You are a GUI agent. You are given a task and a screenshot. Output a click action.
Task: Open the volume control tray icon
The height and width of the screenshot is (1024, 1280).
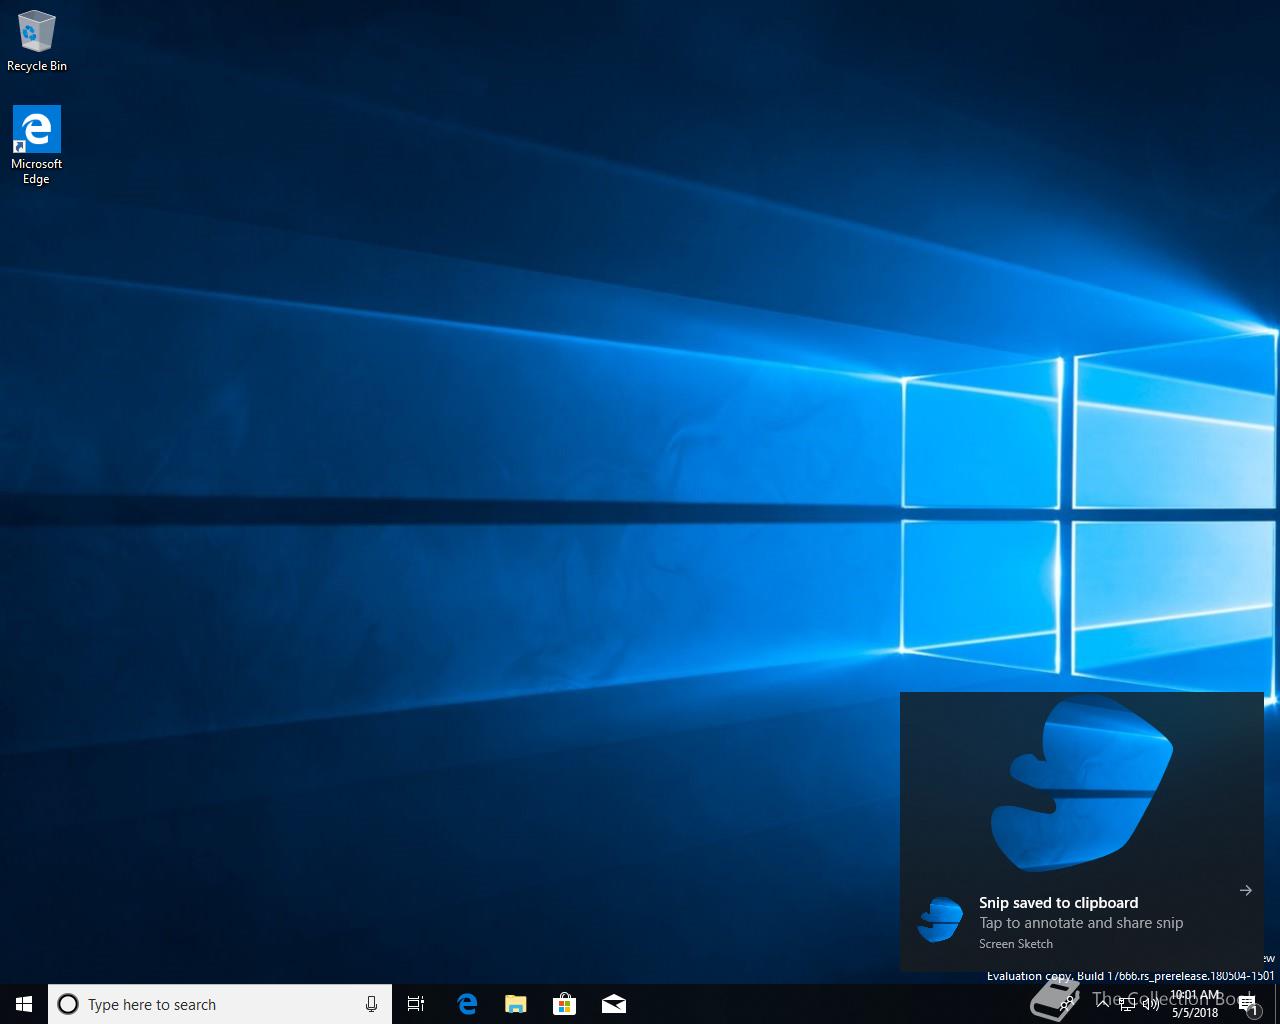(x=1150, y=1004)
